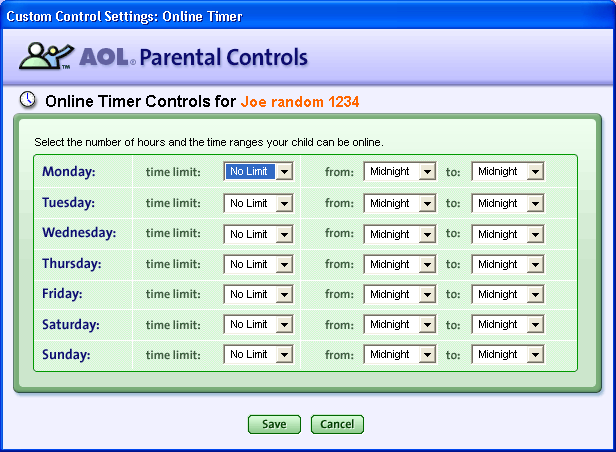616x452 pixels.
Task: Open Thursday time limit dropdown
Action: click(258, 264)
